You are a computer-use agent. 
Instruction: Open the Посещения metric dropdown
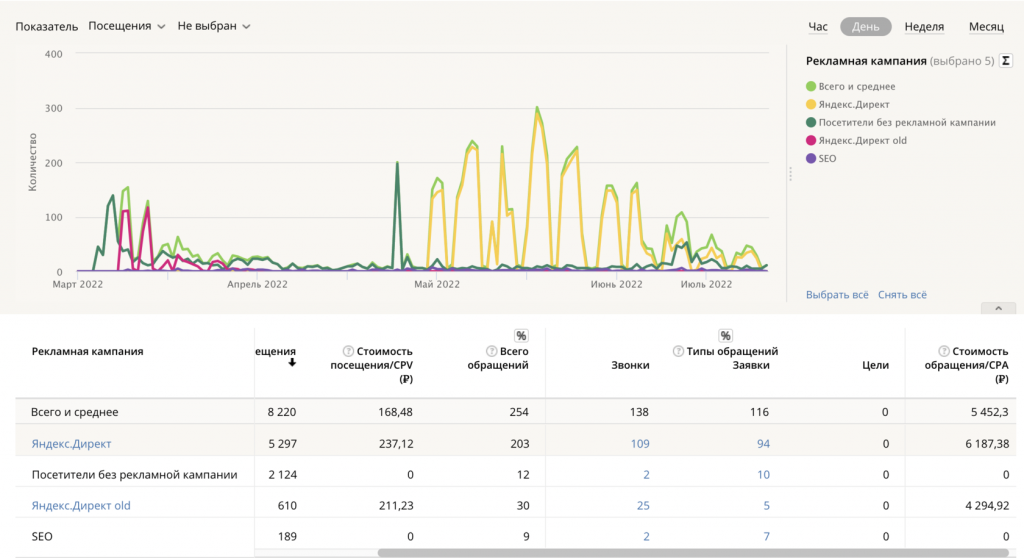click(127, 26)
